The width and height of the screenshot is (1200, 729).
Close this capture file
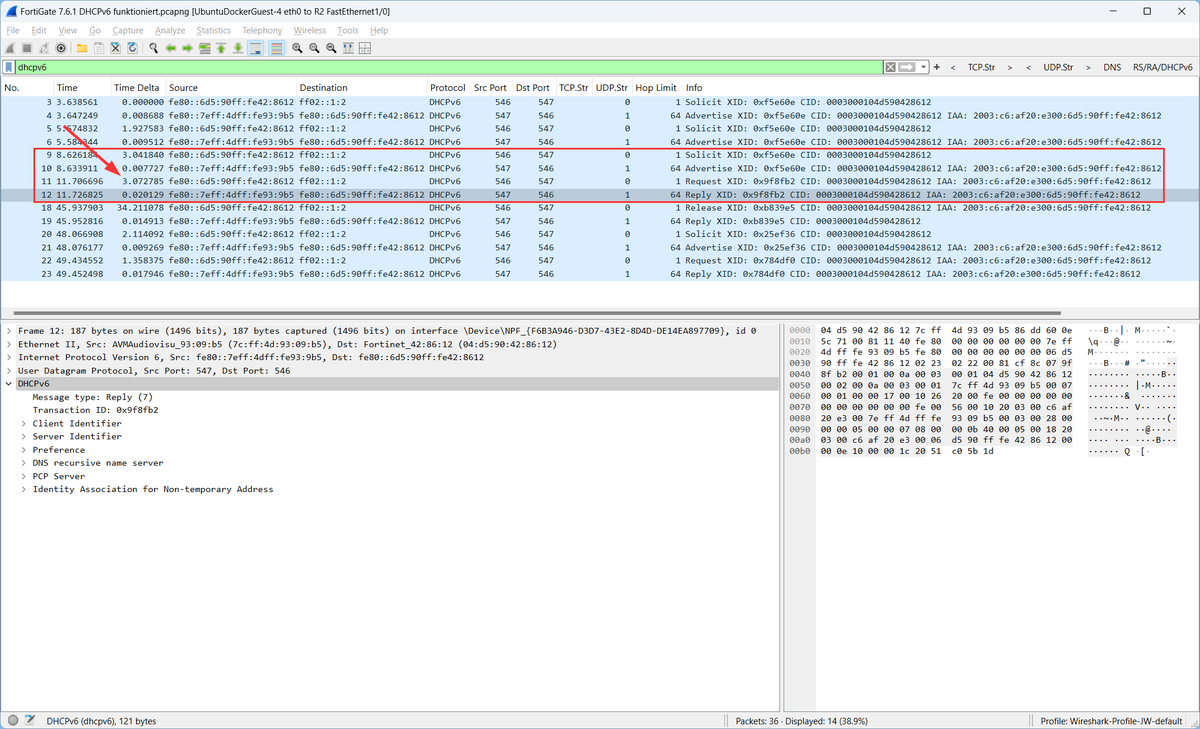coord(116,47)
